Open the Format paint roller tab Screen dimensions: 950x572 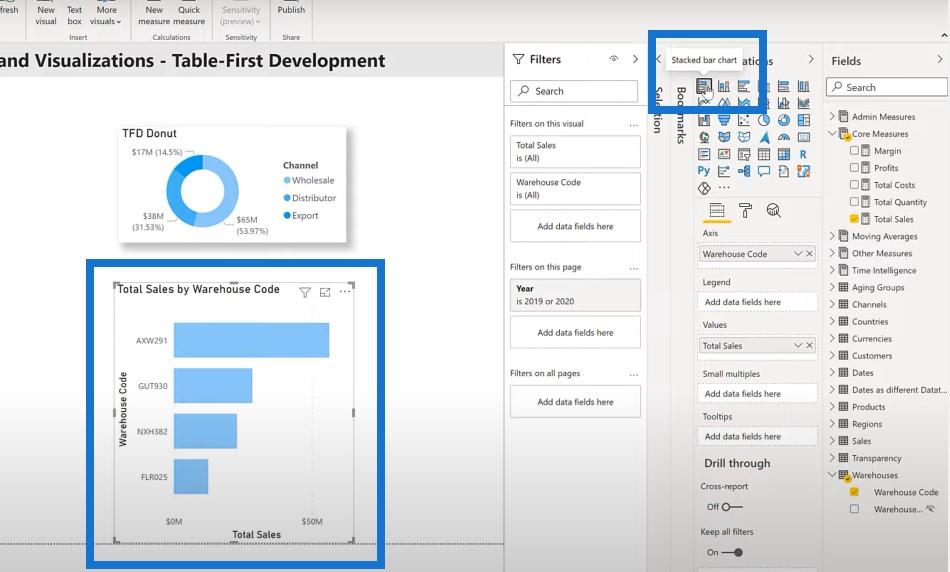pos(745,210)
